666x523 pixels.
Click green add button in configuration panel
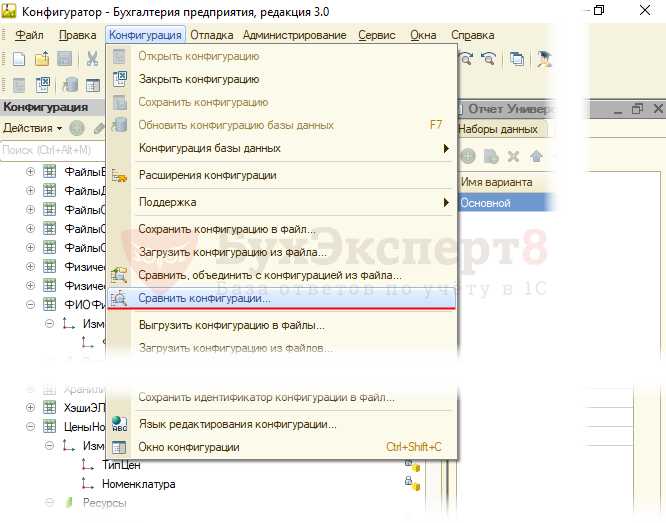pos(77,128)
